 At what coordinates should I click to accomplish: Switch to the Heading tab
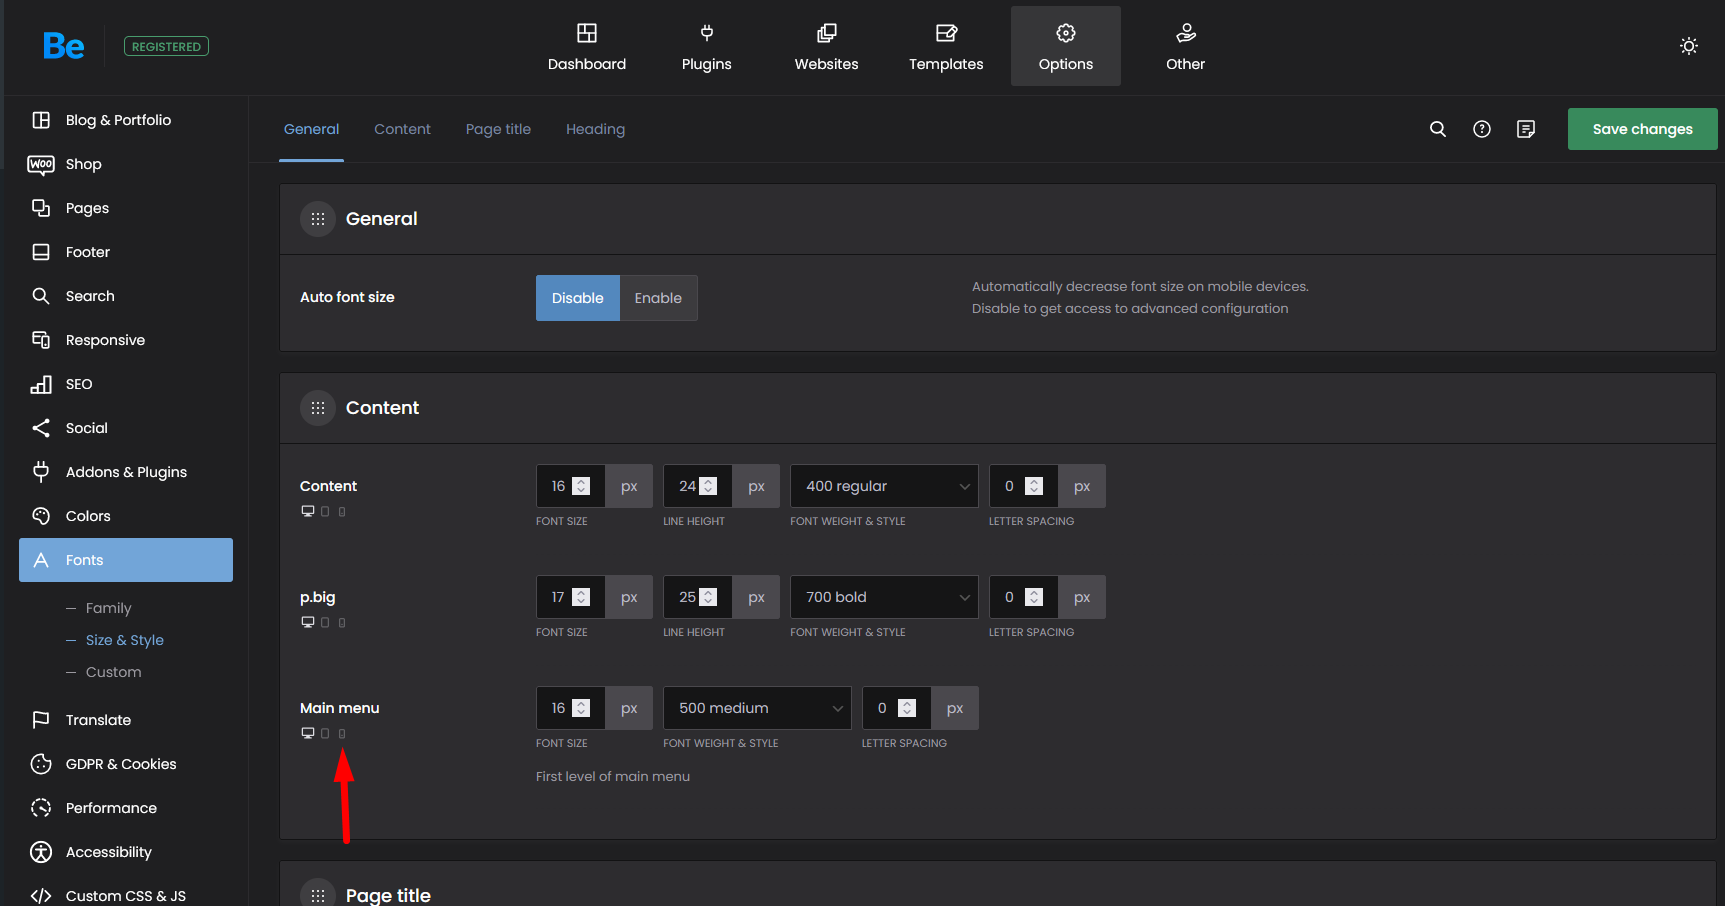coord(595,129)
